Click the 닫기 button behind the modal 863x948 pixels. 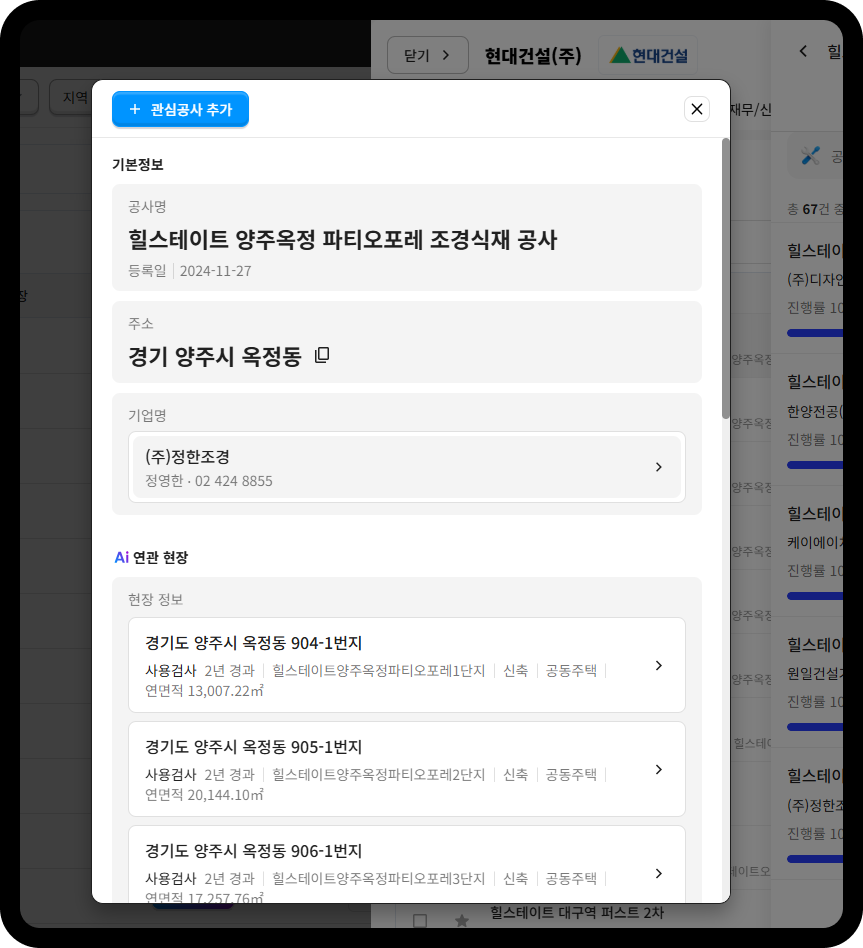(428, 55)
